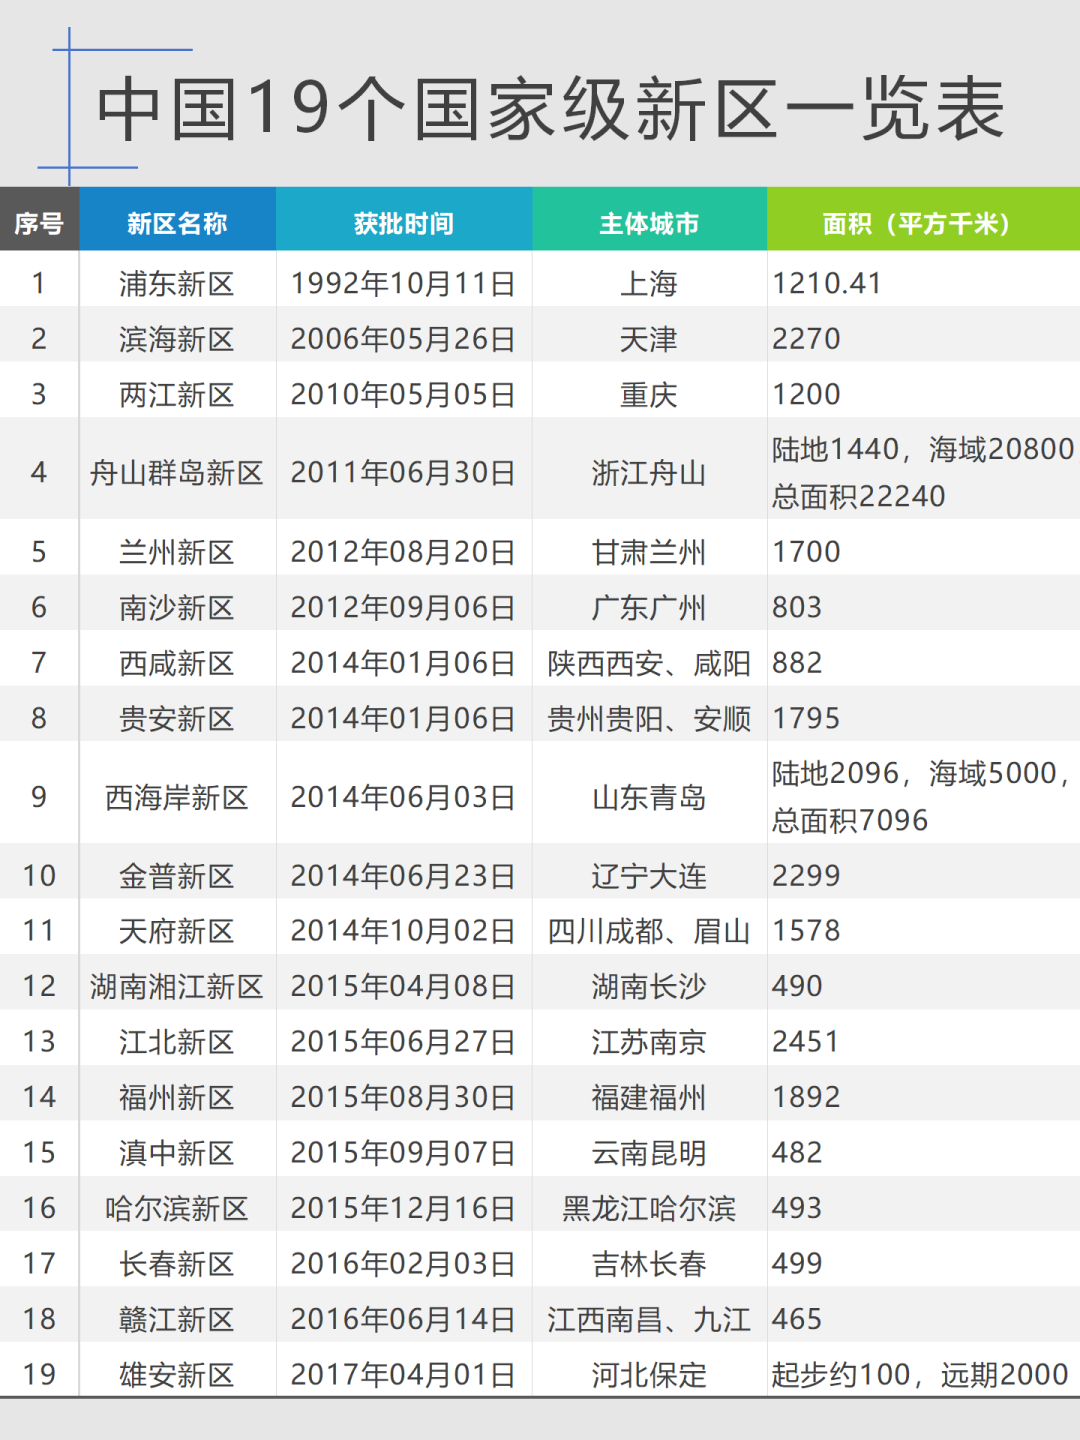Select the 黑龙江哈尔滨 city cell
Screen dimensions: 1080x1440
649,1208
